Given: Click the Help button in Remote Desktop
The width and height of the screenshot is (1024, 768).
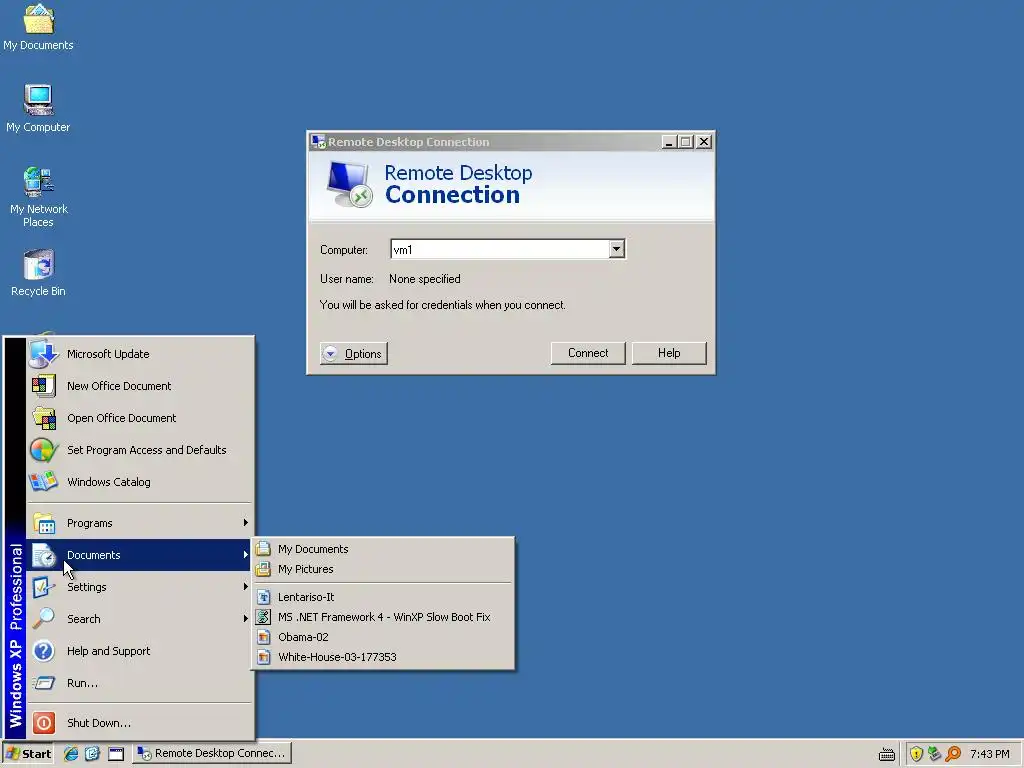Looking at the screenshot, I should click(669, 353).
